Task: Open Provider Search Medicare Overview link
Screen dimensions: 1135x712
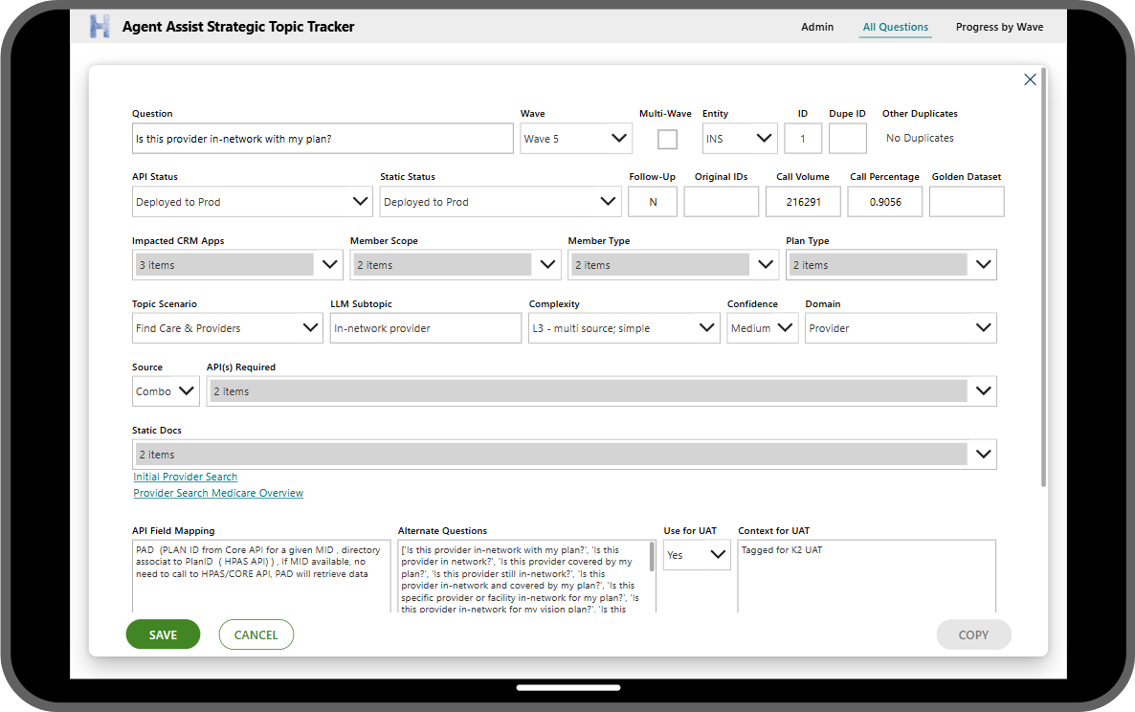Action: [x=218, y=493]
